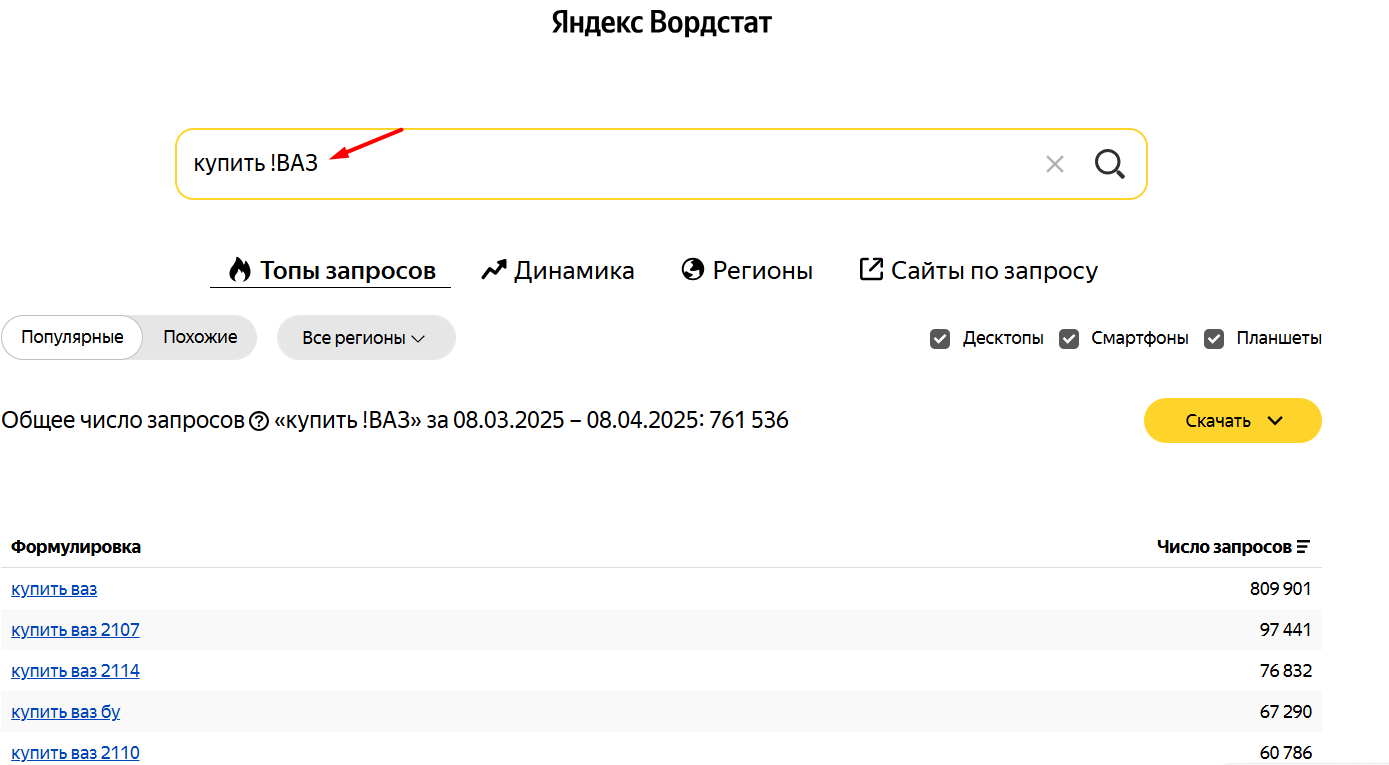This screenshot has height=765, width=1389.
Task: Click the 67 290 request count
Action: [x=1286, y=712]
